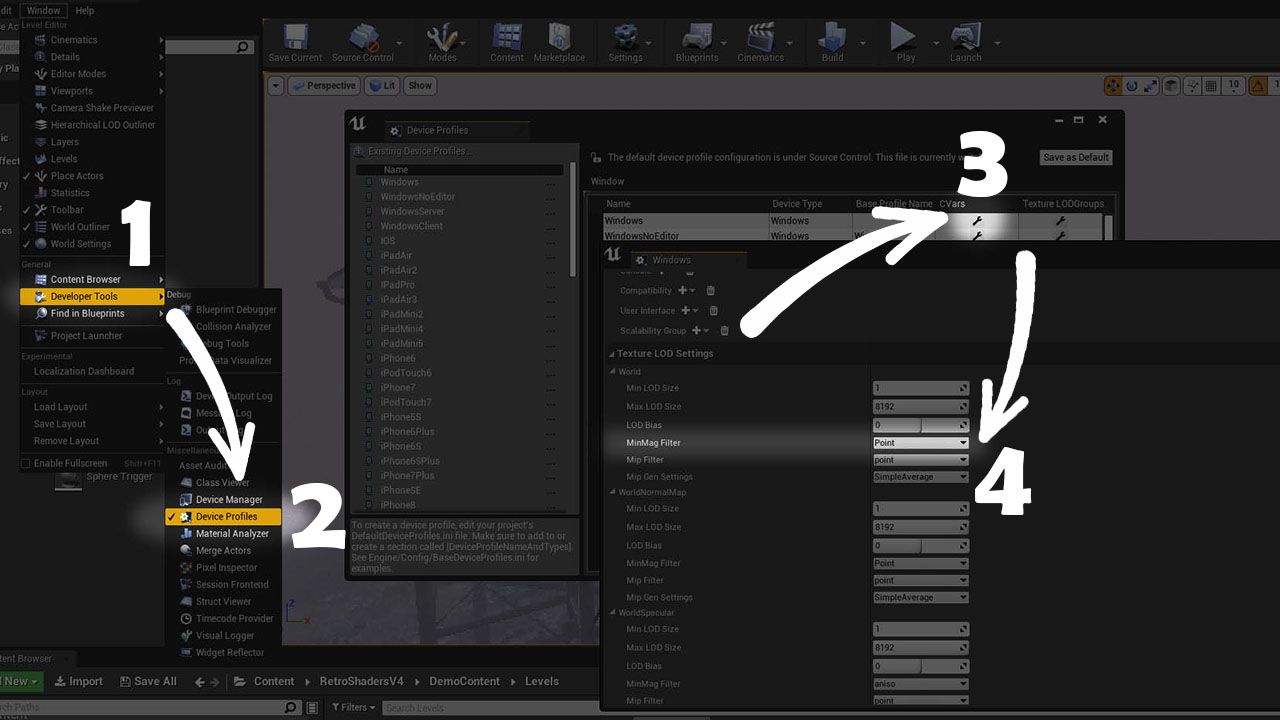
Task: Open World MinMag Filter dropdown
Action: pos(920,443)
